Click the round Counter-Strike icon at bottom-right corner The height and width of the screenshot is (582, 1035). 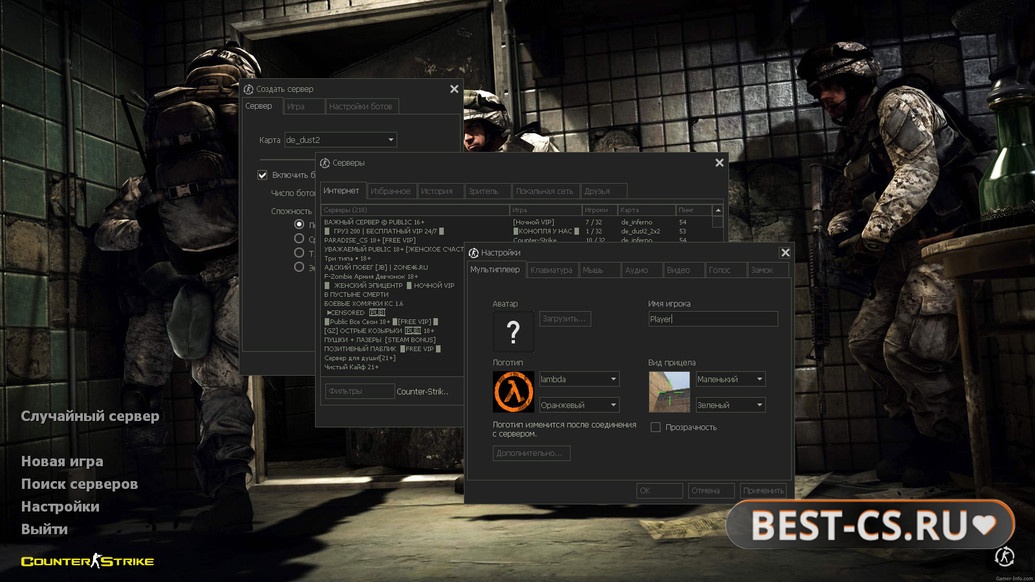coord(1005,556)
